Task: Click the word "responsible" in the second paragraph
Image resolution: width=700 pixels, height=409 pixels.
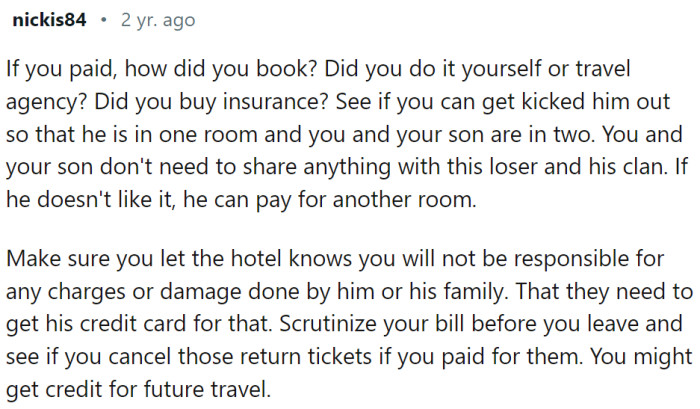Action: 532,262
